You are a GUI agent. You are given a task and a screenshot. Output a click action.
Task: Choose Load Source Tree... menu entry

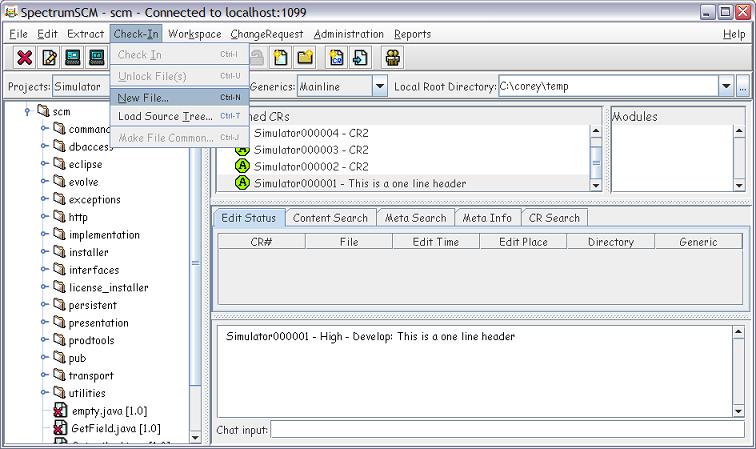tap(179, 116)
